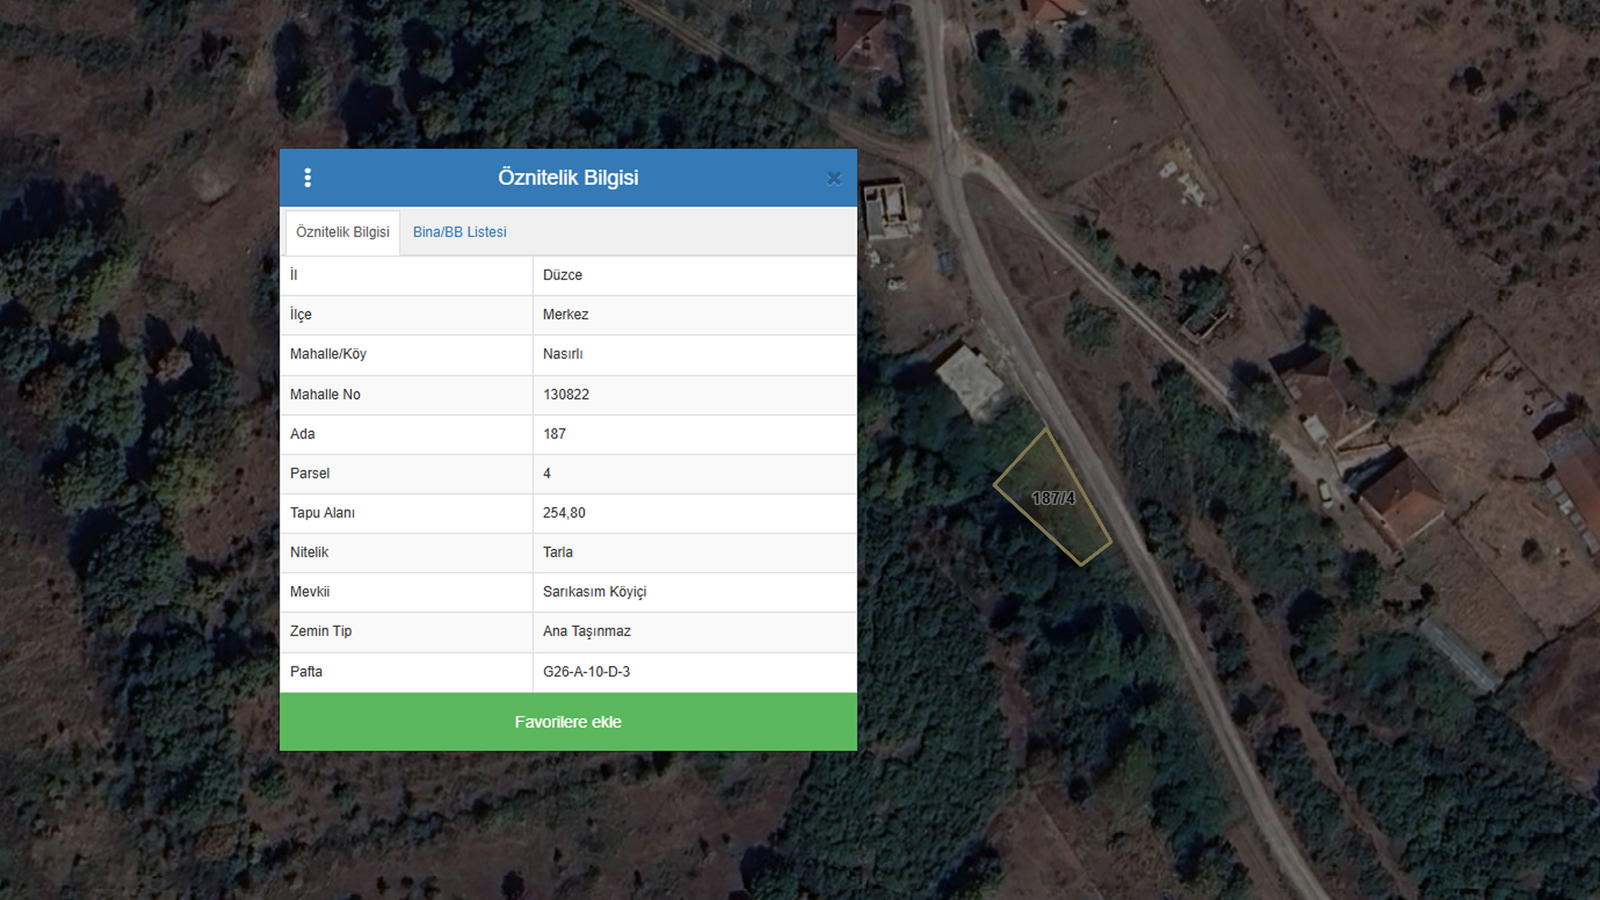
Task: Click the Öznitelik Bilgisi title bar text
Action: click(x=568, y=178)
